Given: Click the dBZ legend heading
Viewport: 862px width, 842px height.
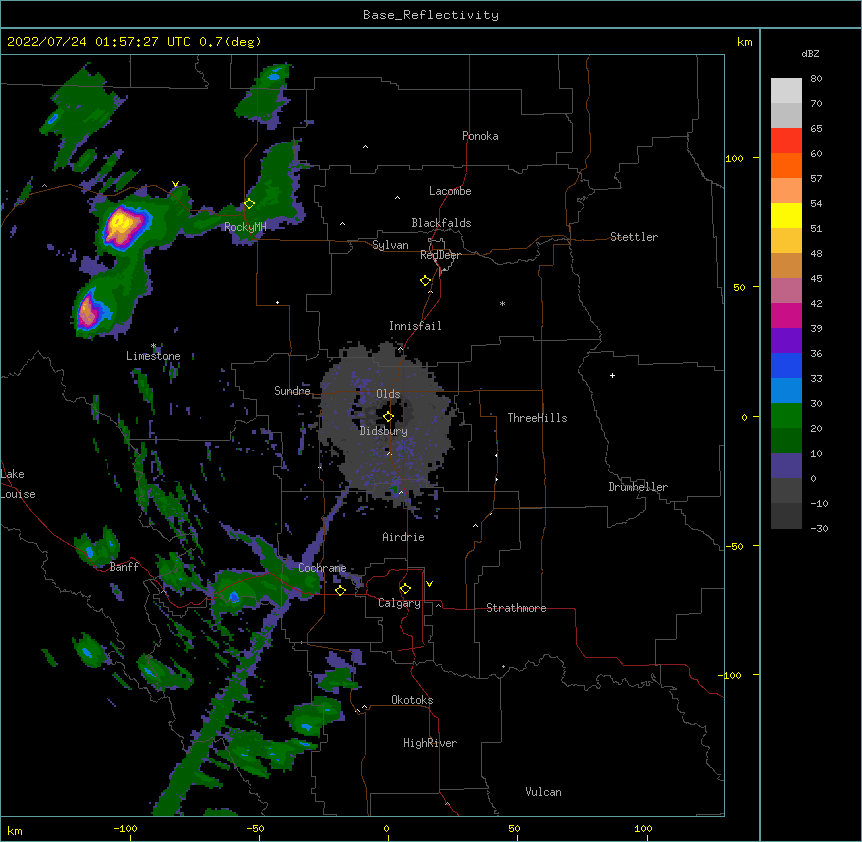Looking at the screenshot, I should click(810, 53).
